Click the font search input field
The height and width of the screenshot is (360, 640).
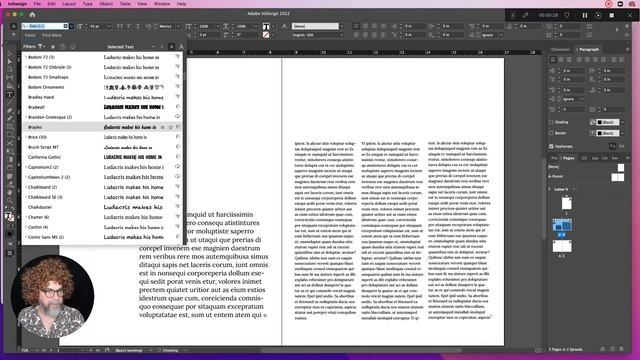44,26
